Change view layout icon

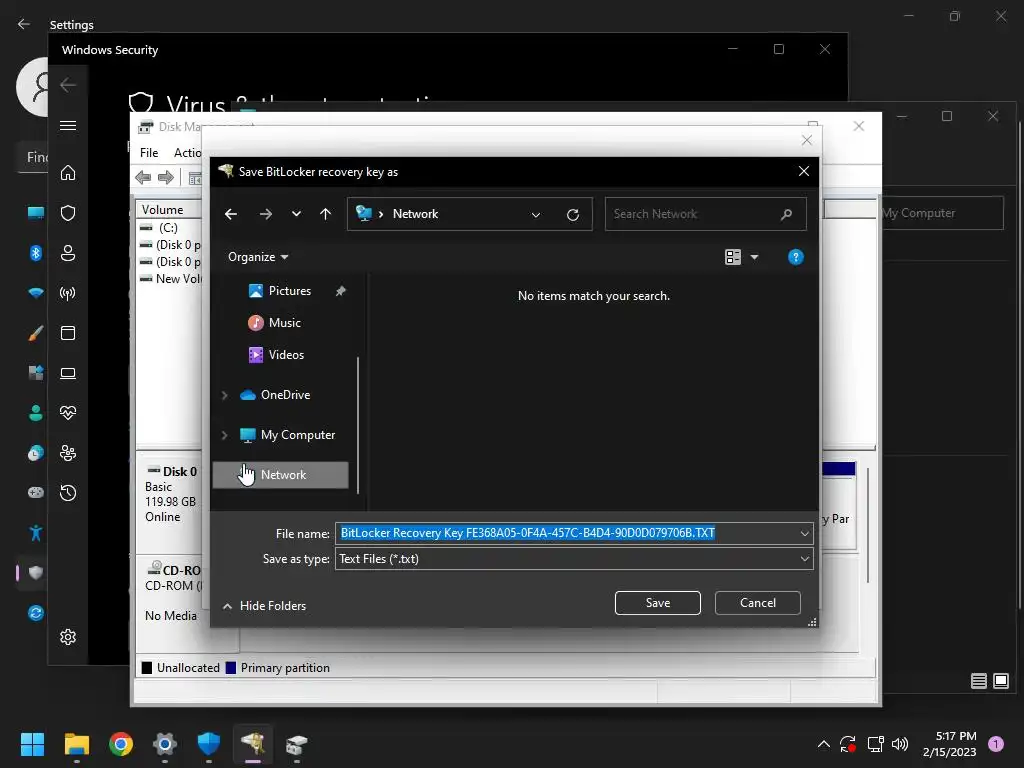click(x=733, y=257)
